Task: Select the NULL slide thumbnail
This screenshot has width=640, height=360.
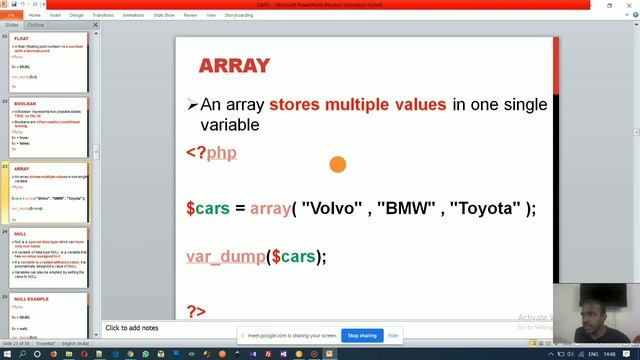Action: 48,258
